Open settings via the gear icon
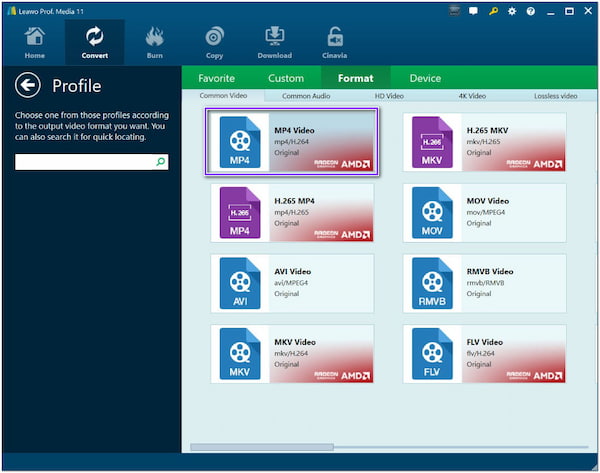Image resolution: width=600 pixels, height=473 pixels. (512, 11)
